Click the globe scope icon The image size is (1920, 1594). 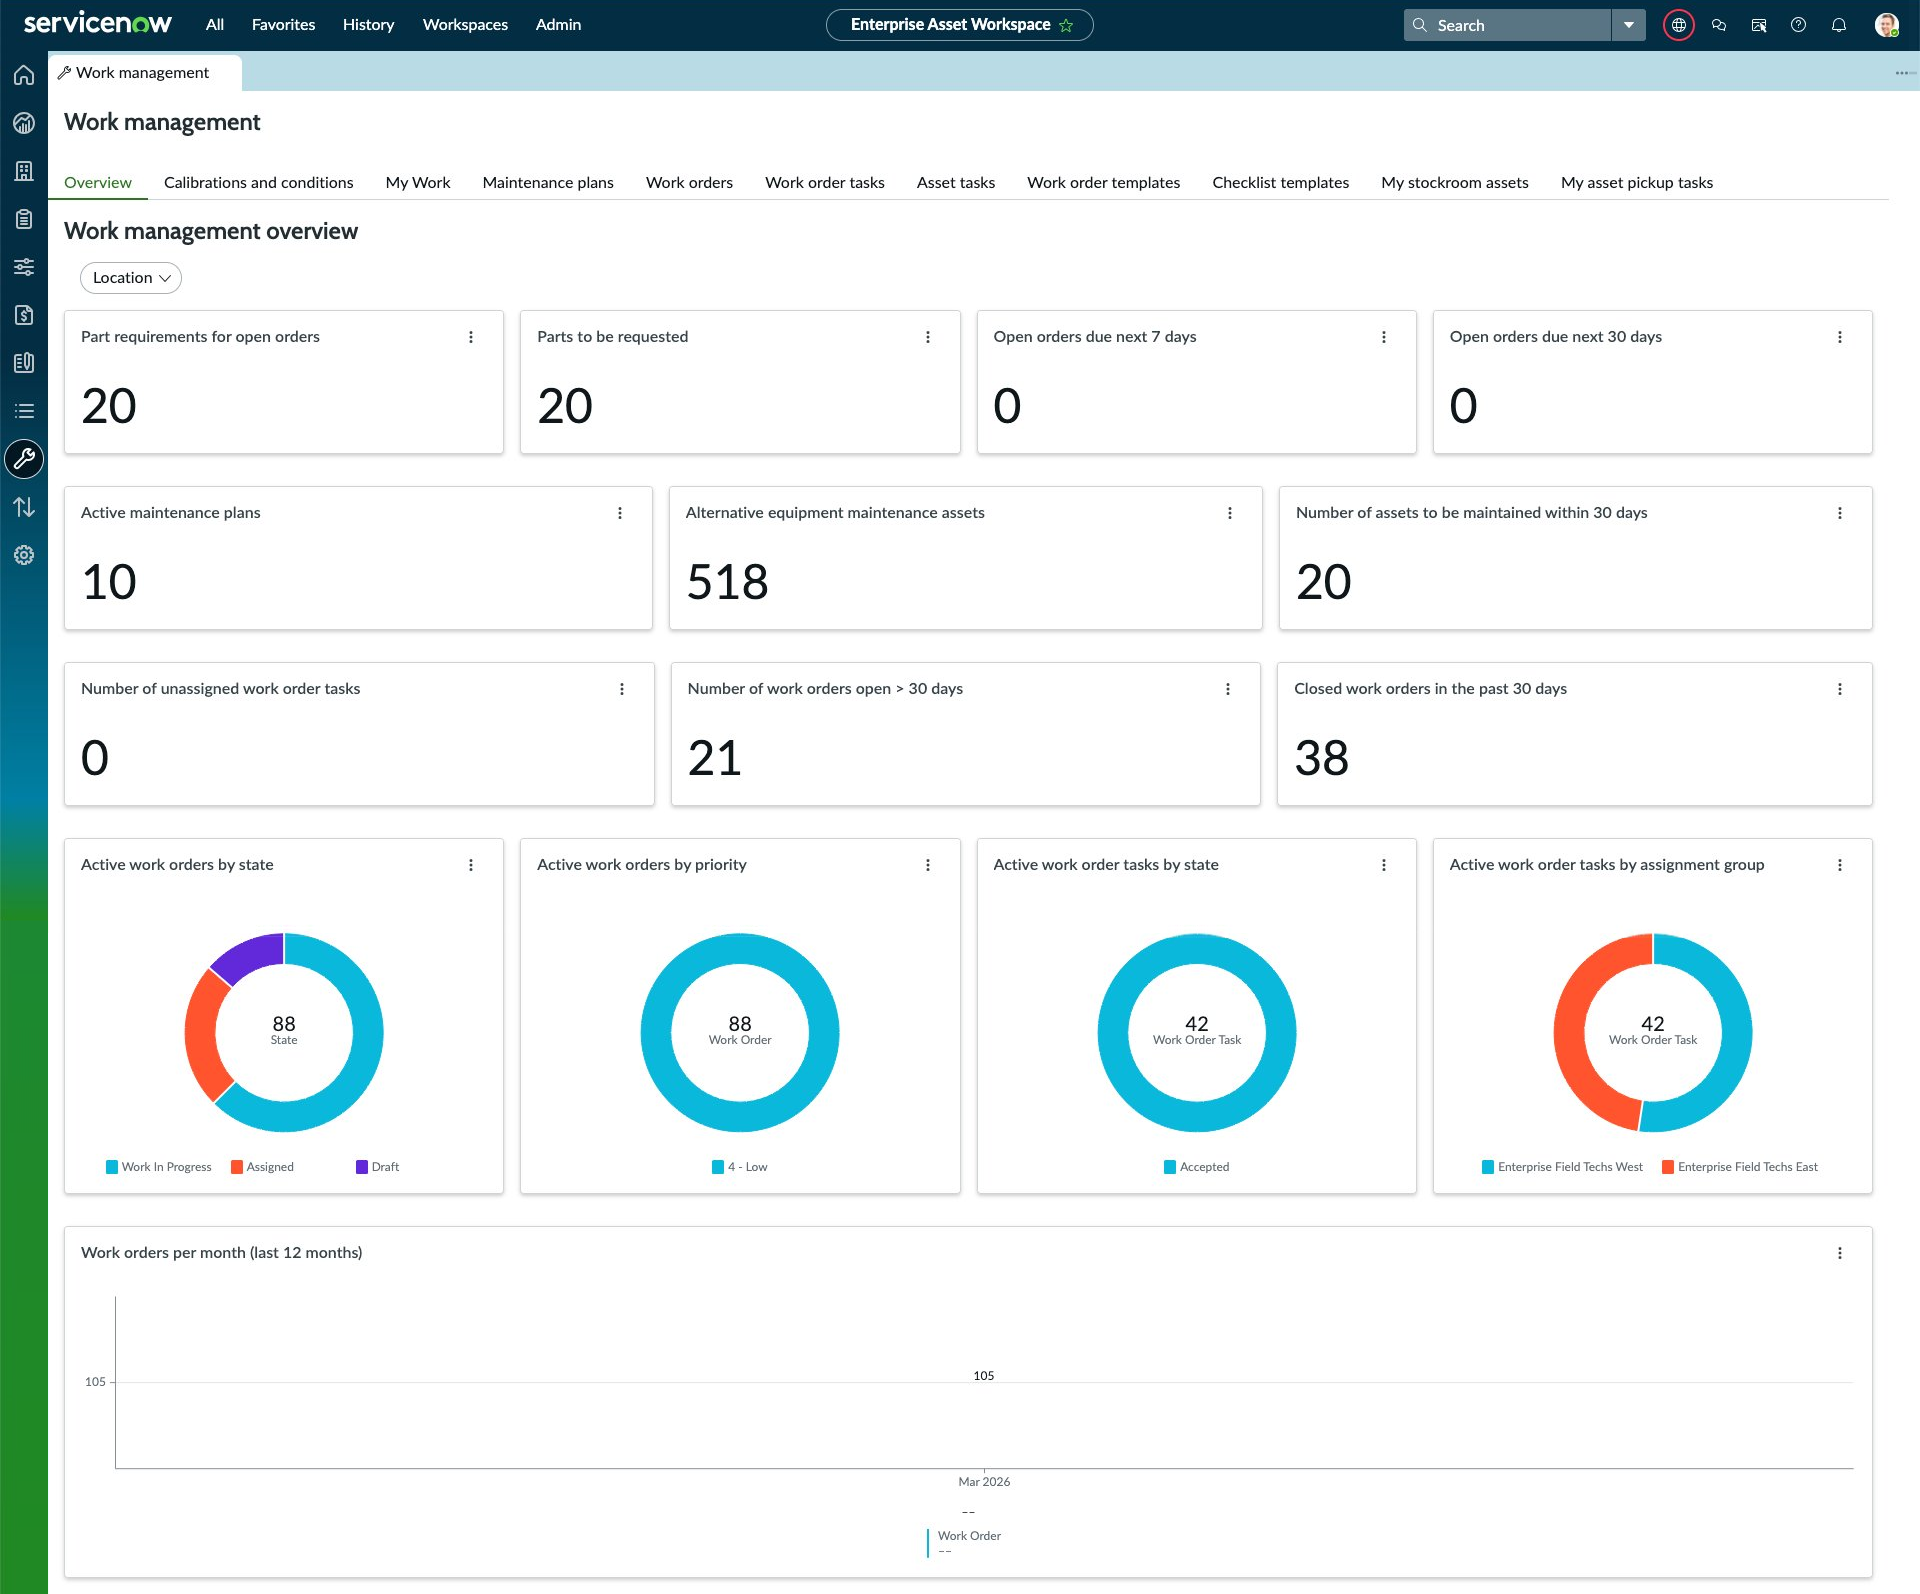(x=1678, y=25)
